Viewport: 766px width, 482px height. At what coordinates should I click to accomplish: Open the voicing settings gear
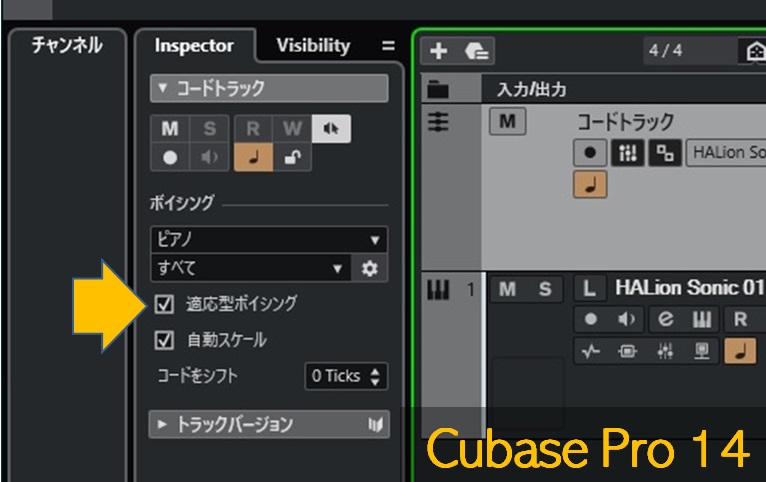(x=370, y=268)
